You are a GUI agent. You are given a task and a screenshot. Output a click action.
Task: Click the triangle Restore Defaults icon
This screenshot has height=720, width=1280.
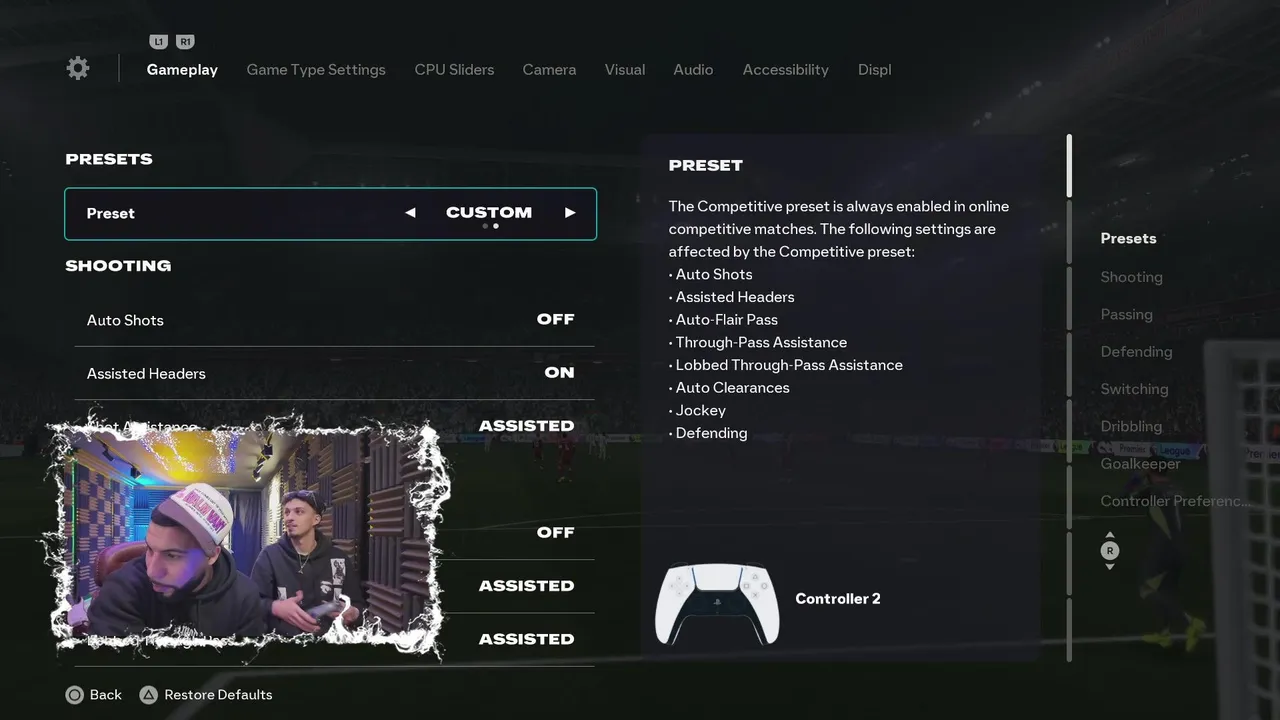(x=148, y=695)
